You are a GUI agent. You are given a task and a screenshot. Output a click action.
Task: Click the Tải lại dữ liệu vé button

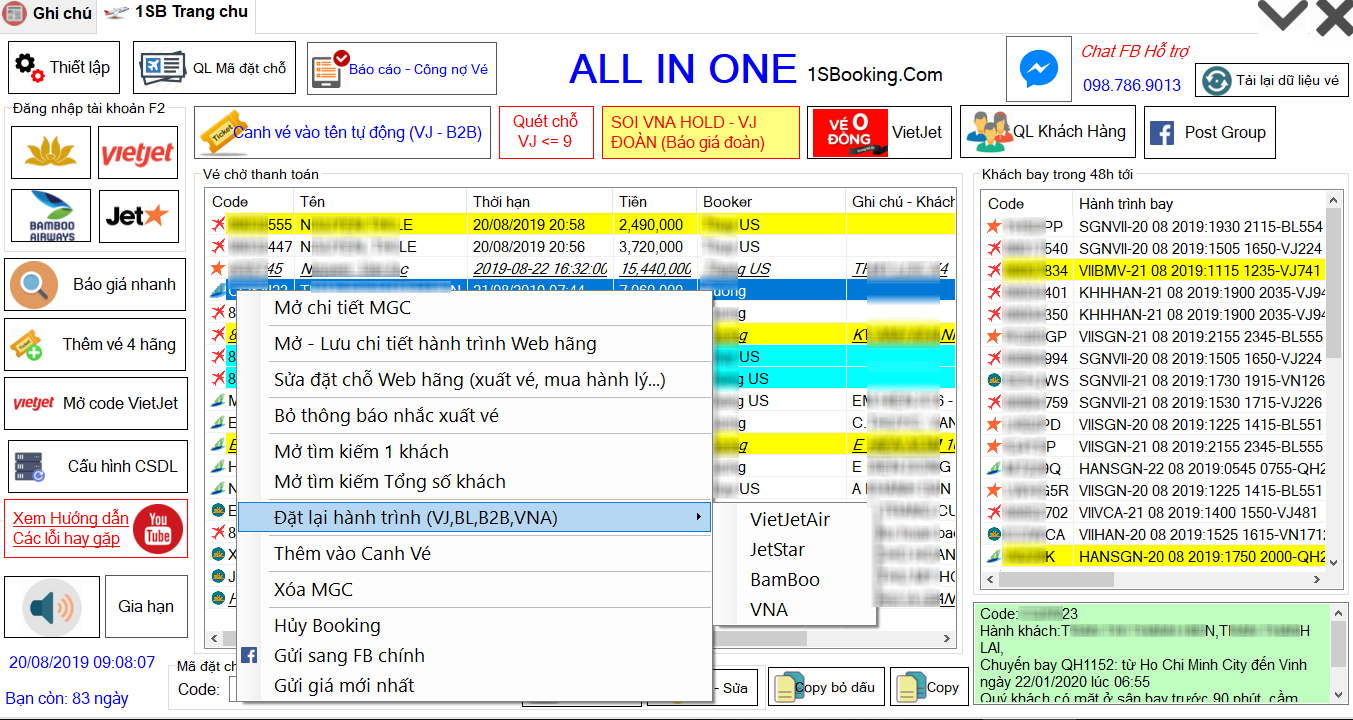pos(1272,80)
